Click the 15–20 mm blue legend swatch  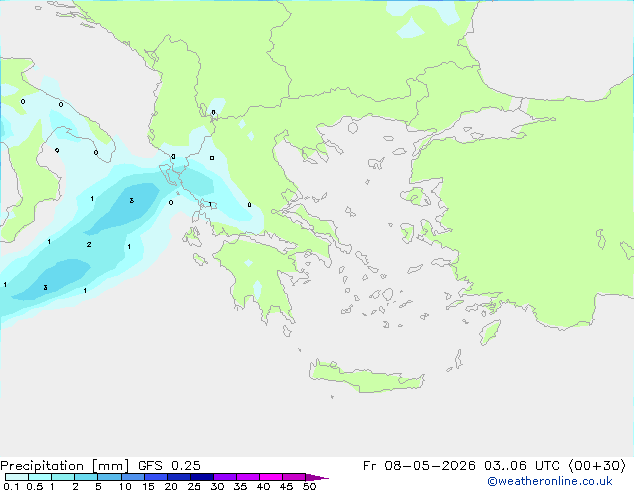click(x=155, y=477)
